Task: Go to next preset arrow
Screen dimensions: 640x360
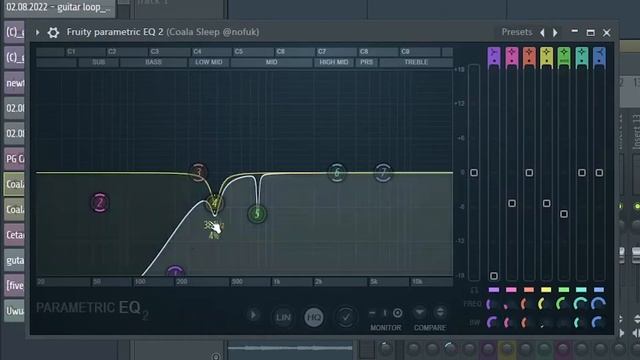Action: pos(555,32)
